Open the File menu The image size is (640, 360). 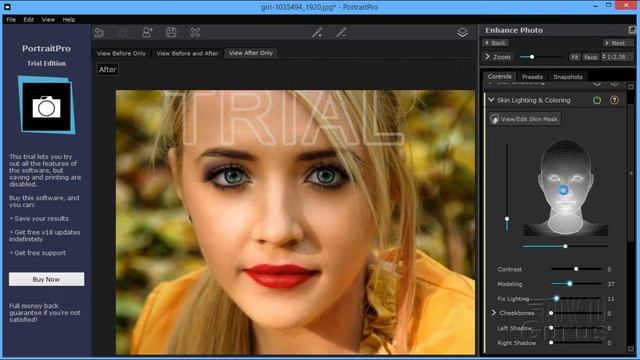[11, 19]
